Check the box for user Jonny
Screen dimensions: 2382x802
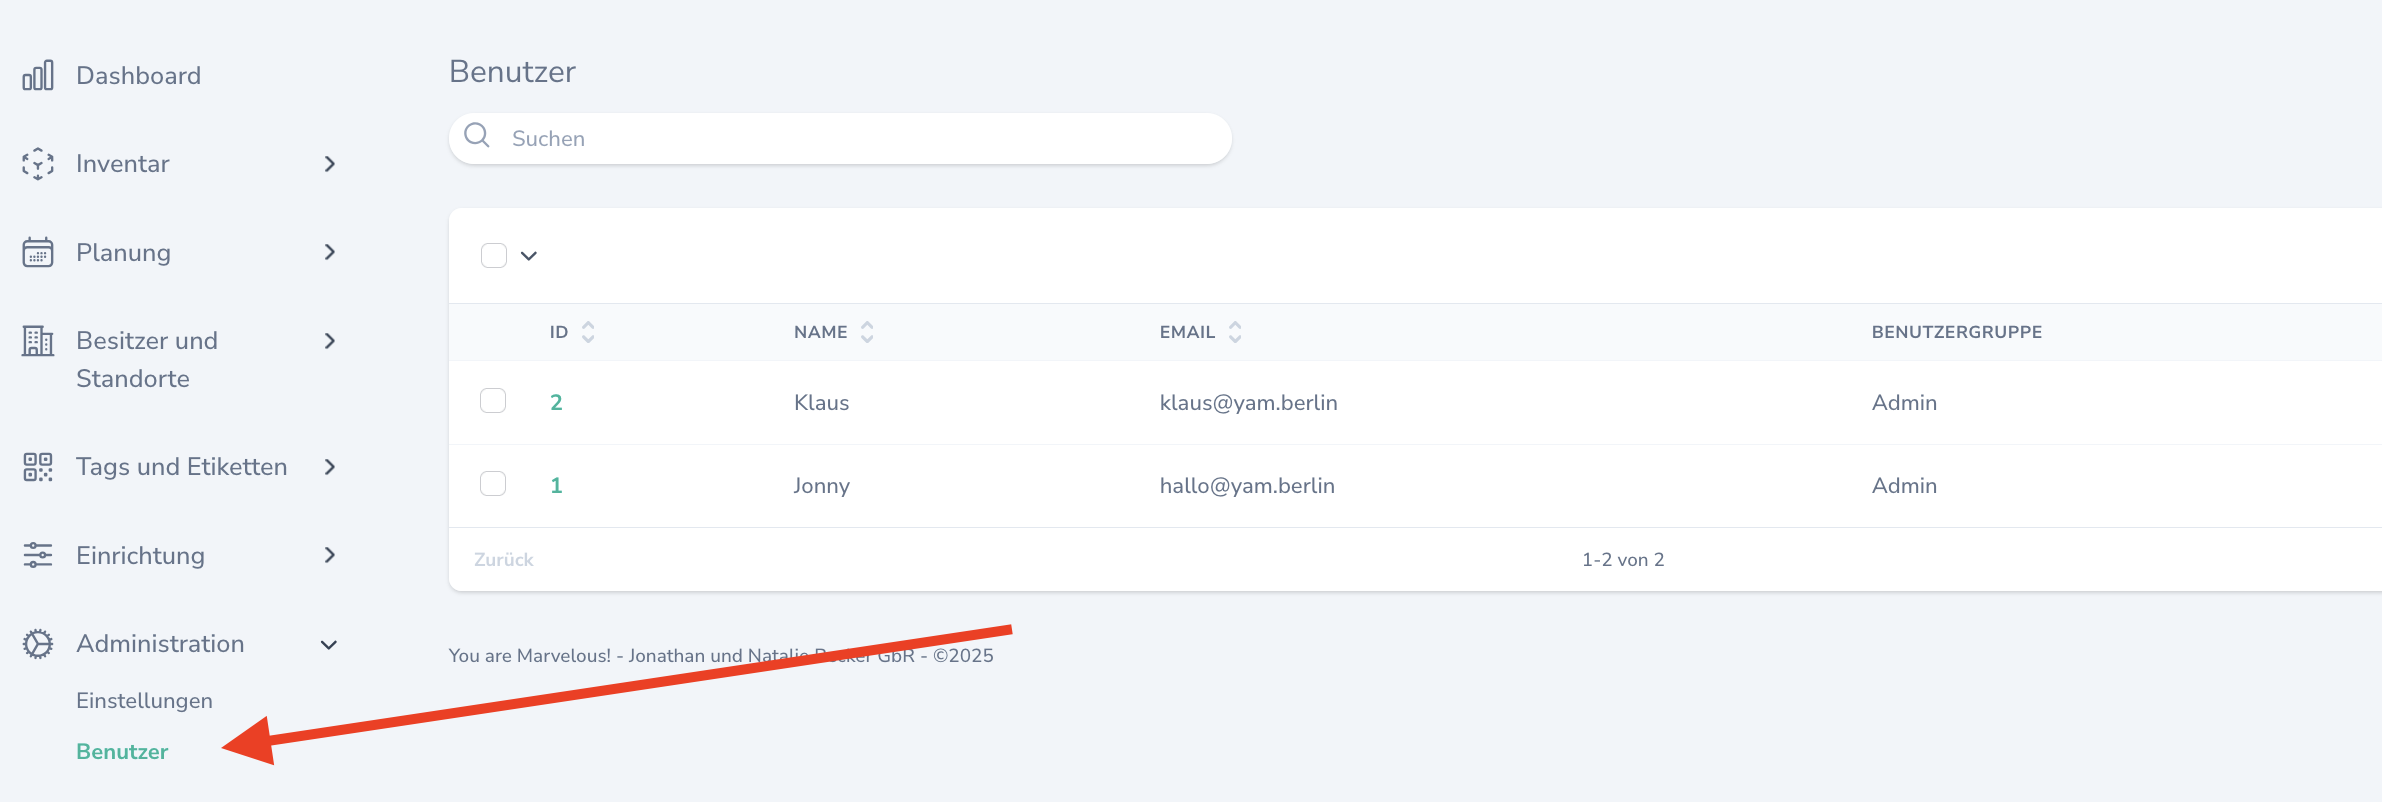tap(493, 484)
